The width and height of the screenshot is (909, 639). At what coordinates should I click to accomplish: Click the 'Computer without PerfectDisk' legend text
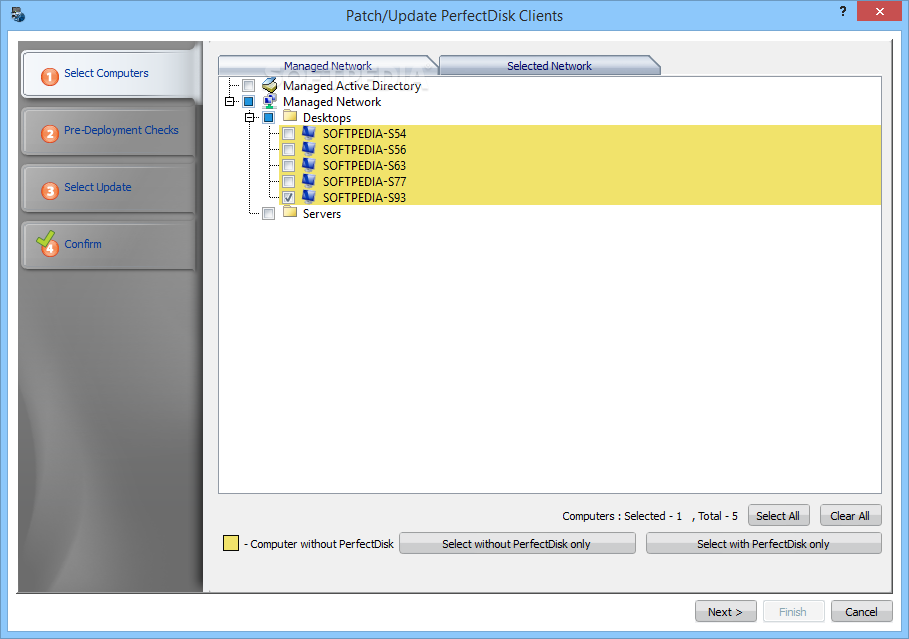[322, 544]
